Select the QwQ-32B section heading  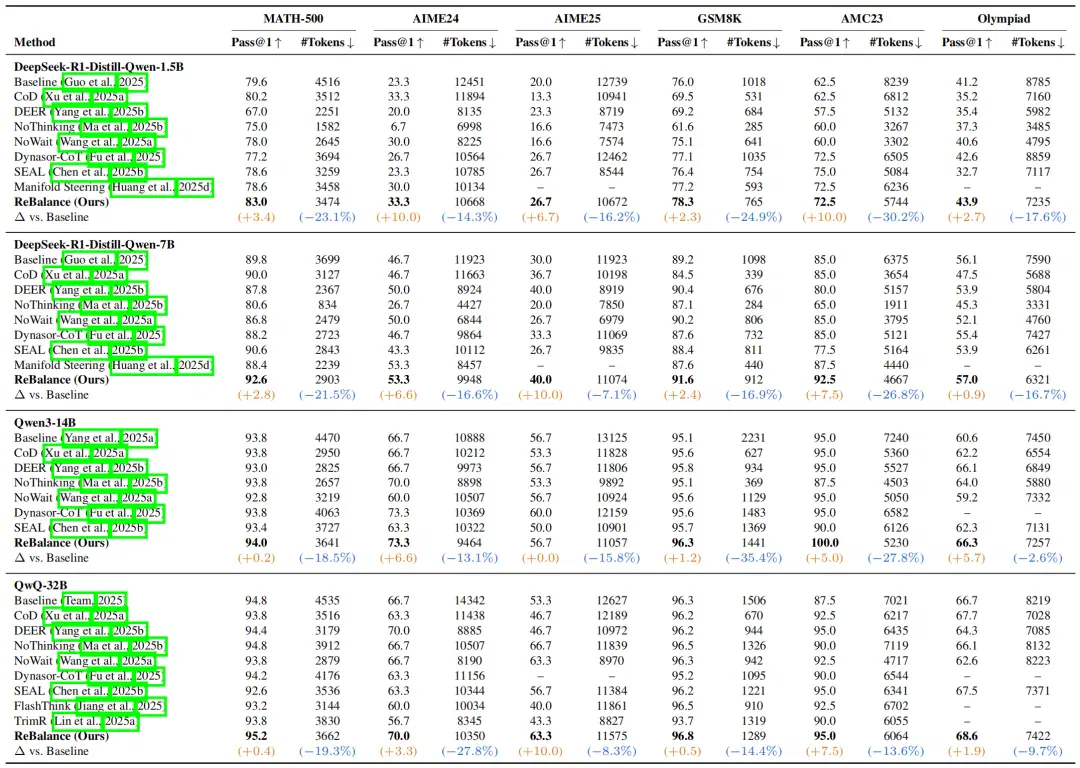[x=41, y=585]
